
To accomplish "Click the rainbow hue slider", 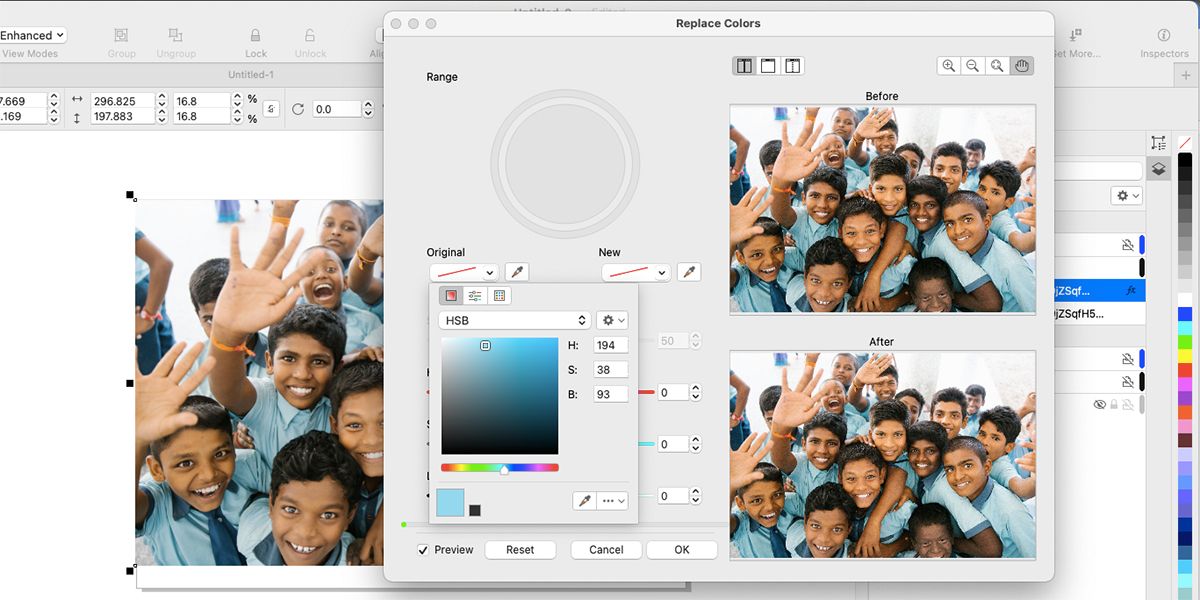I will pyautogui.click(x=500, y=467).
